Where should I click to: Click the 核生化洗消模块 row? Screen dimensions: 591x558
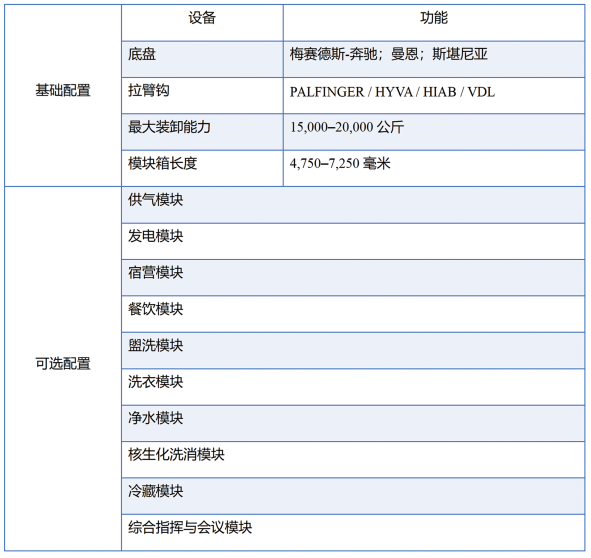[353, 460]
